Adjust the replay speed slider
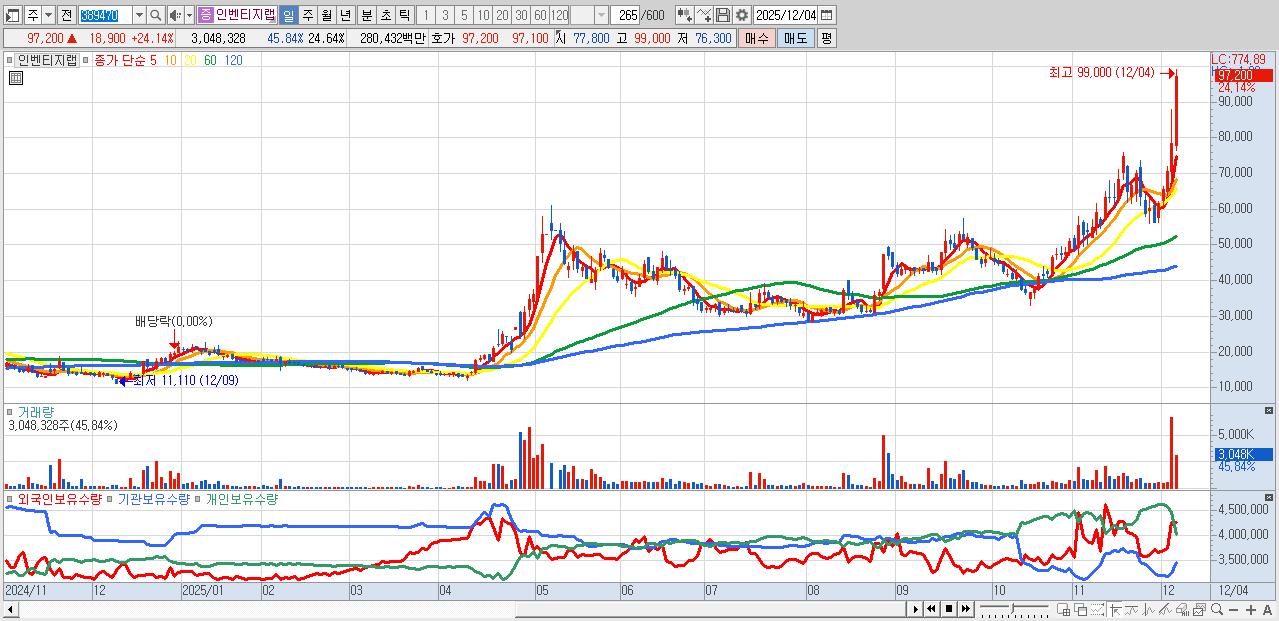 click(1014, 608)
